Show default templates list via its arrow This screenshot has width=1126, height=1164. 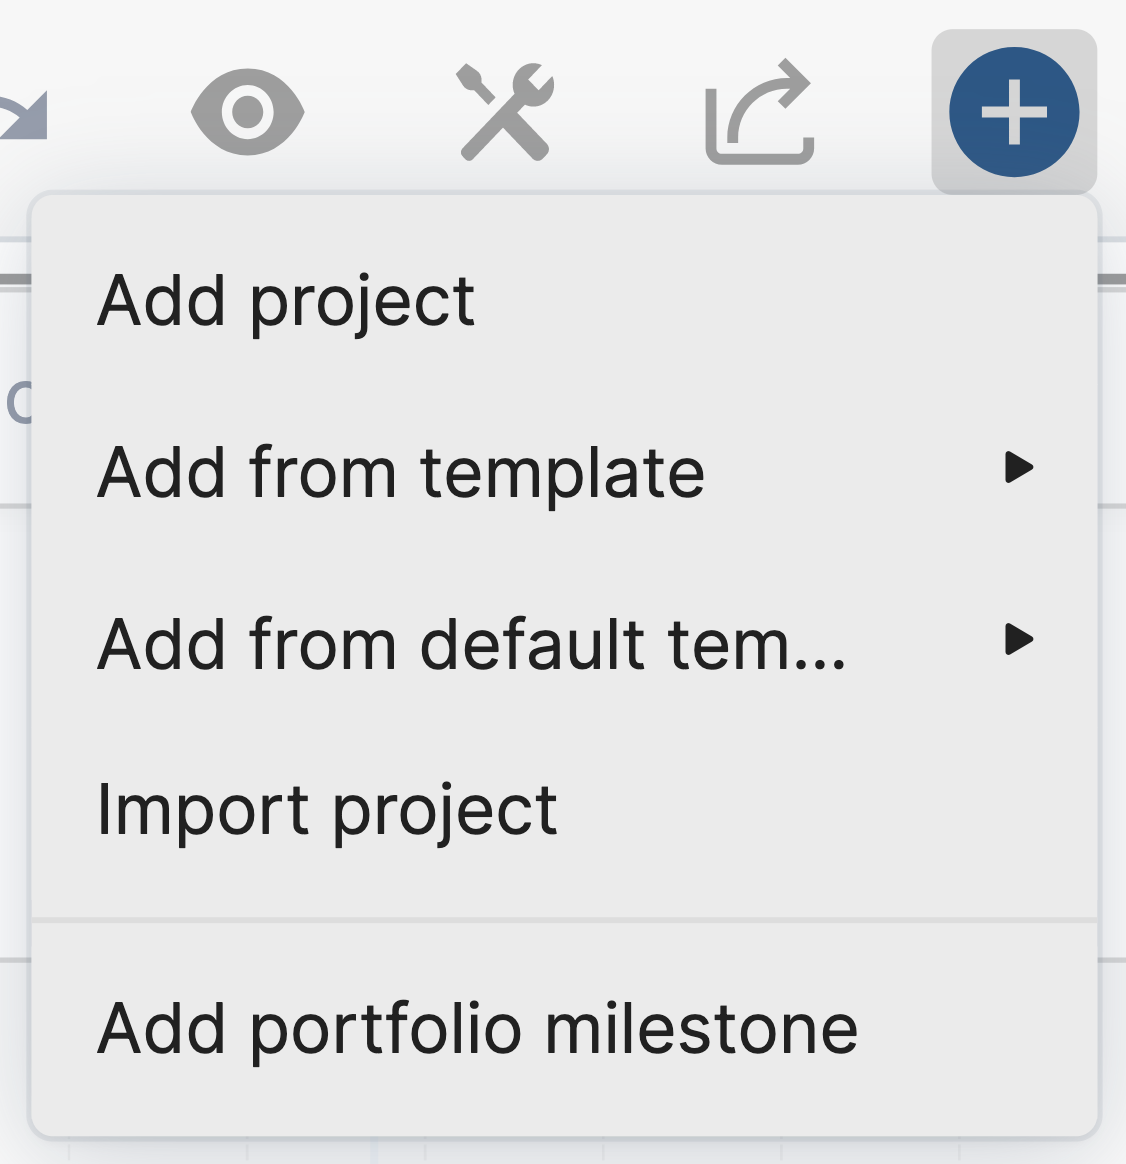click(x=1018, y=639)
